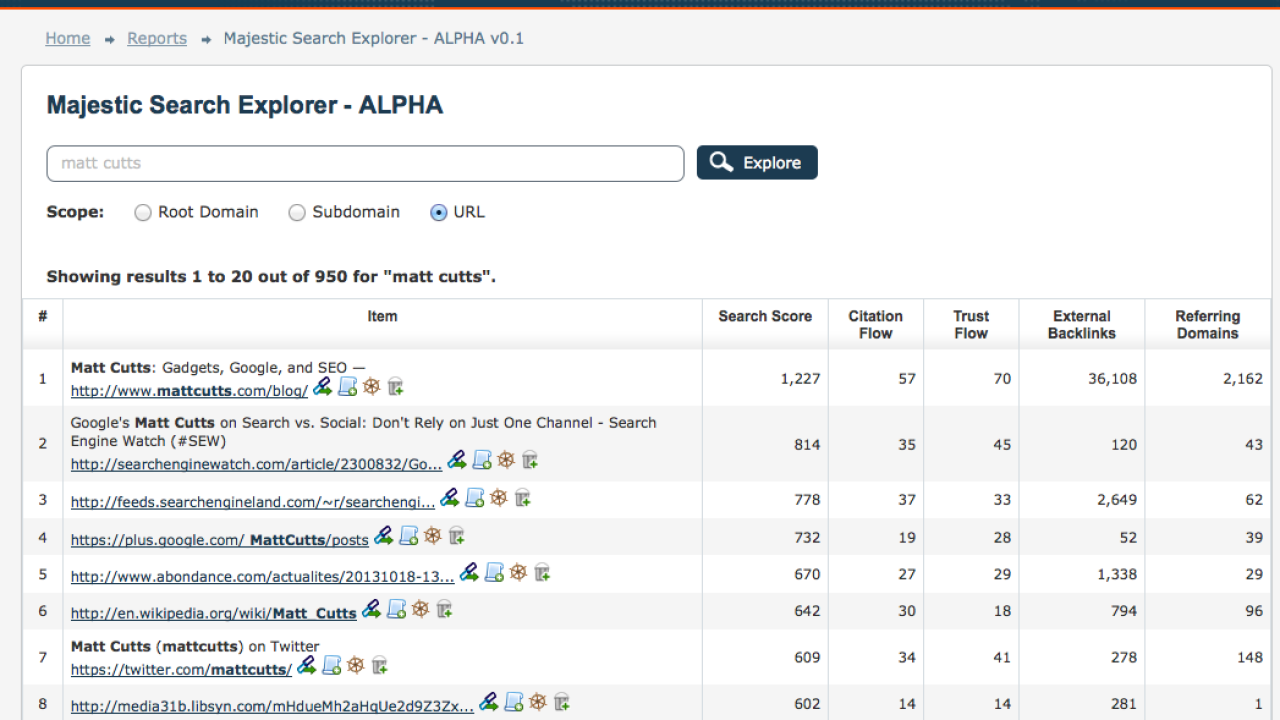1280x720 pixels.
Task: Select the Root Domain scope option
Action: pyautogui.click(x=143, y=213)
